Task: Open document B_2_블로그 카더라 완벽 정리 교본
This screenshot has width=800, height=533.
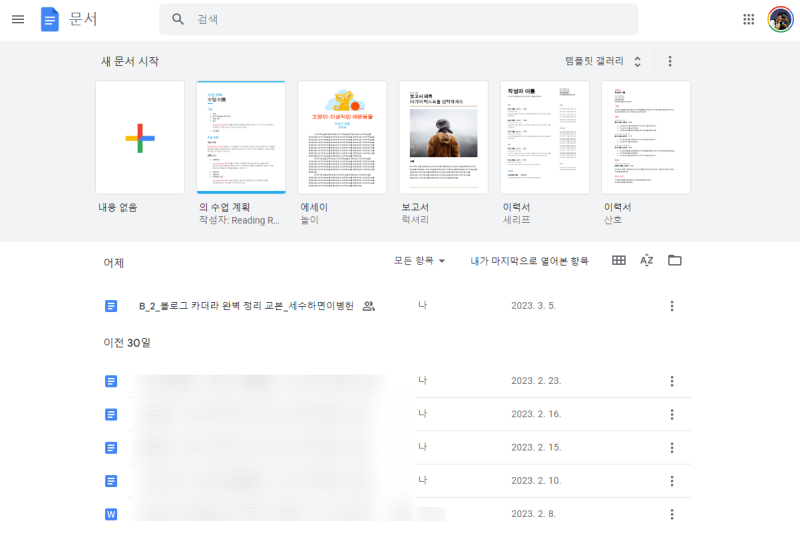Action: pos(246,306)
